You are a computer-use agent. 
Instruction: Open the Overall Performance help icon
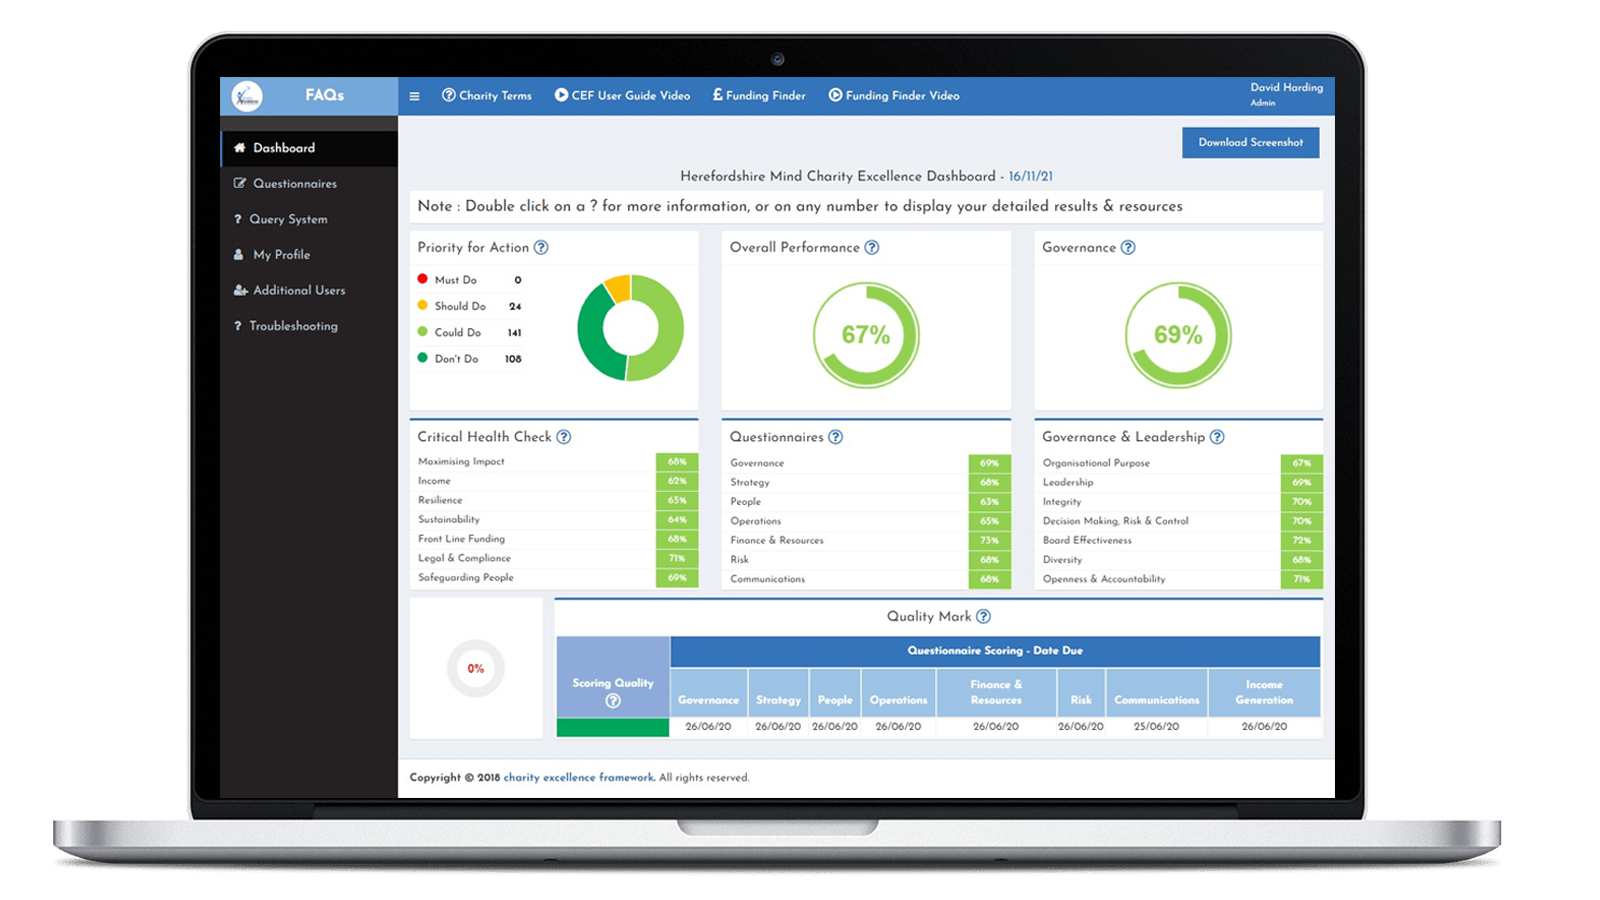pos(872,247)
